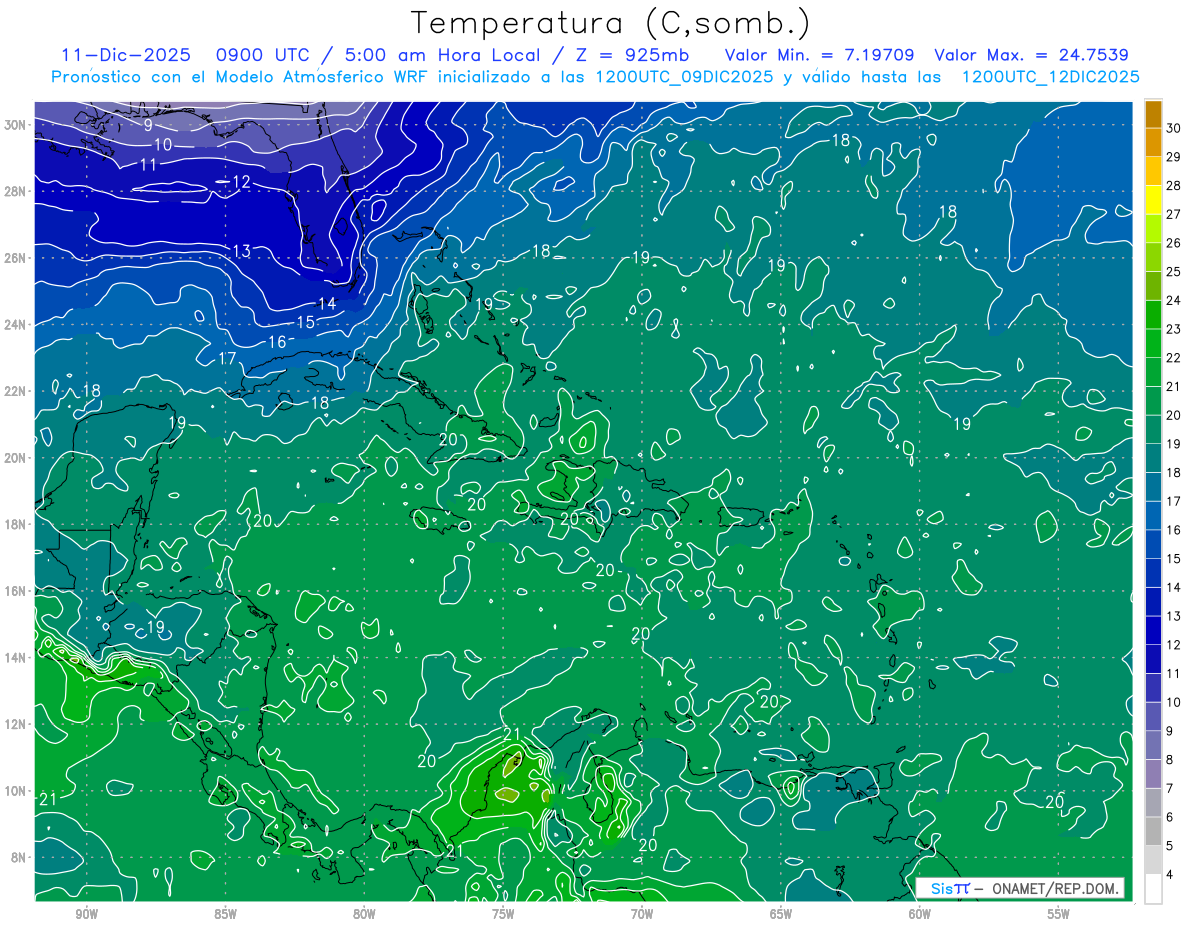The image size is (1200, 927).
Task: Click the '70W' longitude axis label
Action: tap(642, 914)
